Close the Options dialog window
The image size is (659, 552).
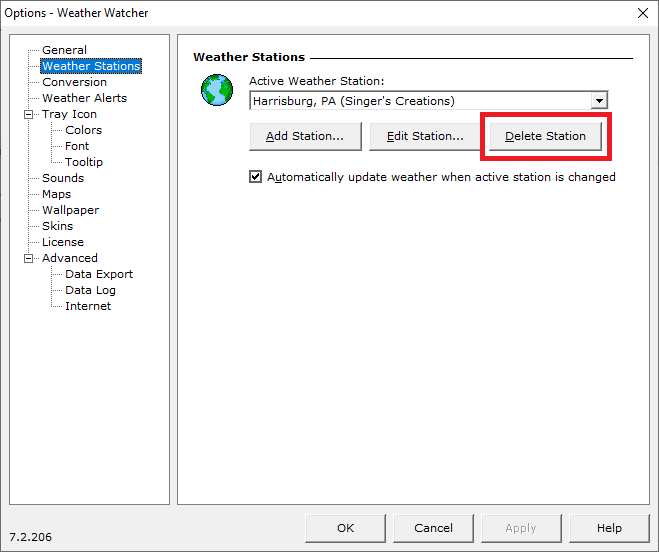pos(641,13)
